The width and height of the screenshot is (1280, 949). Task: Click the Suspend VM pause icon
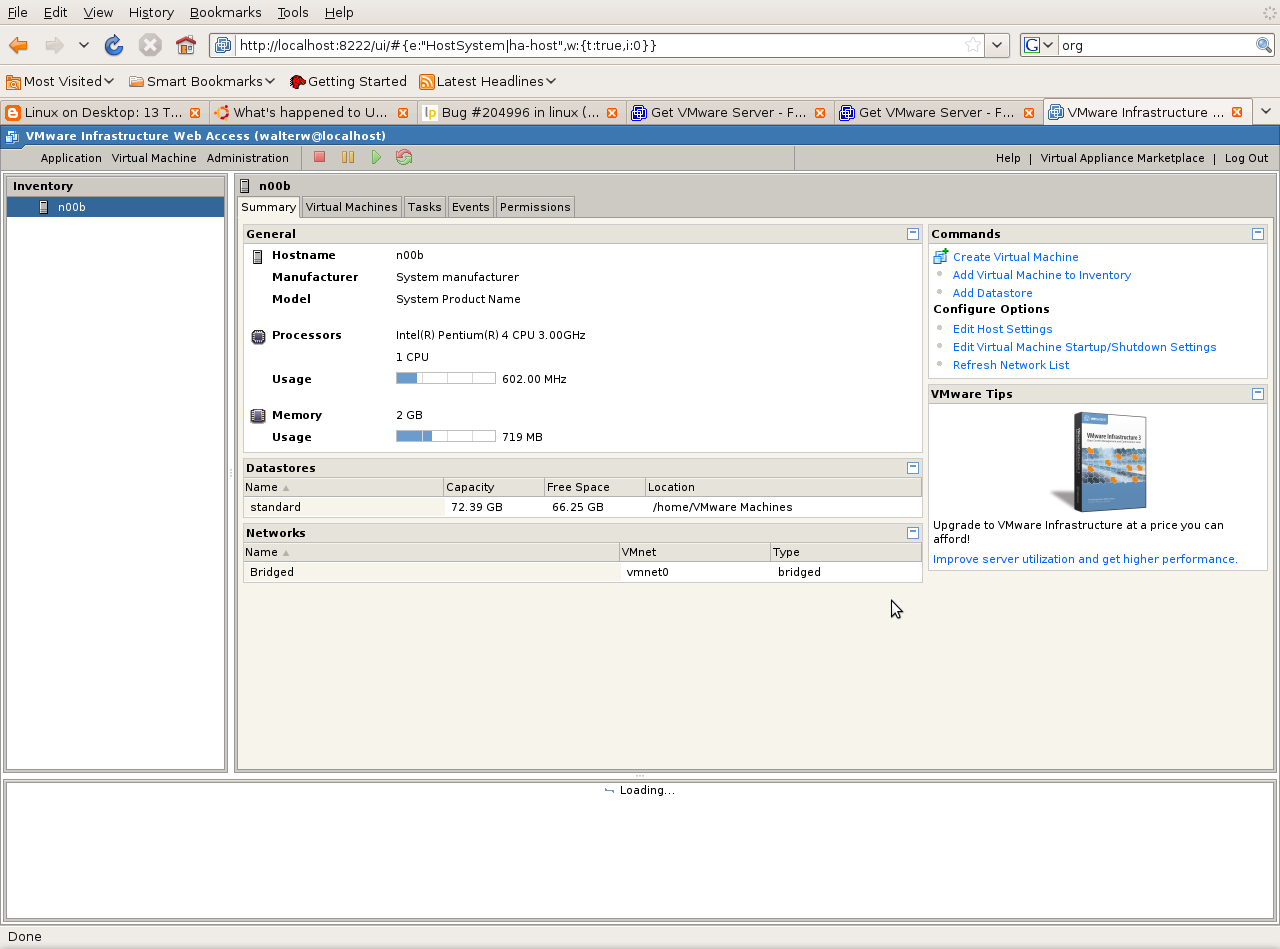coord(348,157)
